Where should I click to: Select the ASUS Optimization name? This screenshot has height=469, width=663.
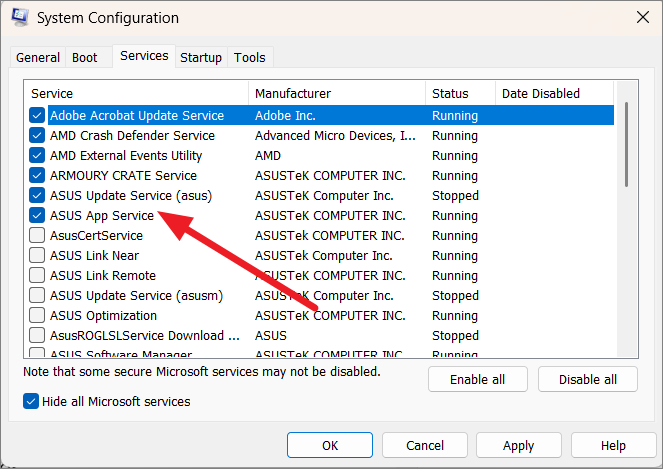coord(103,315)
